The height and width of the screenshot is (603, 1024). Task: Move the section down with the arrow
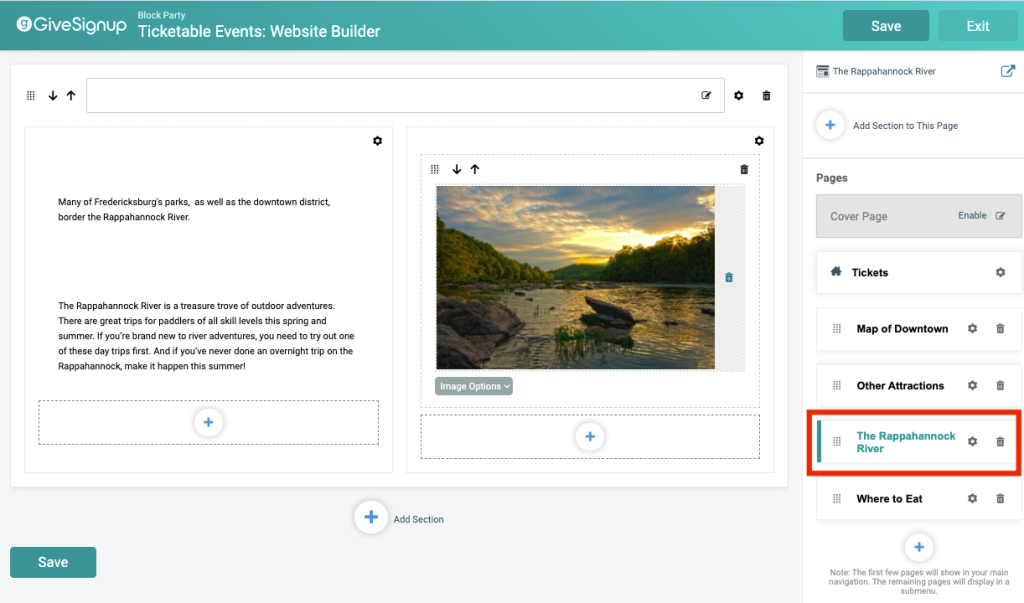[53, 95]
